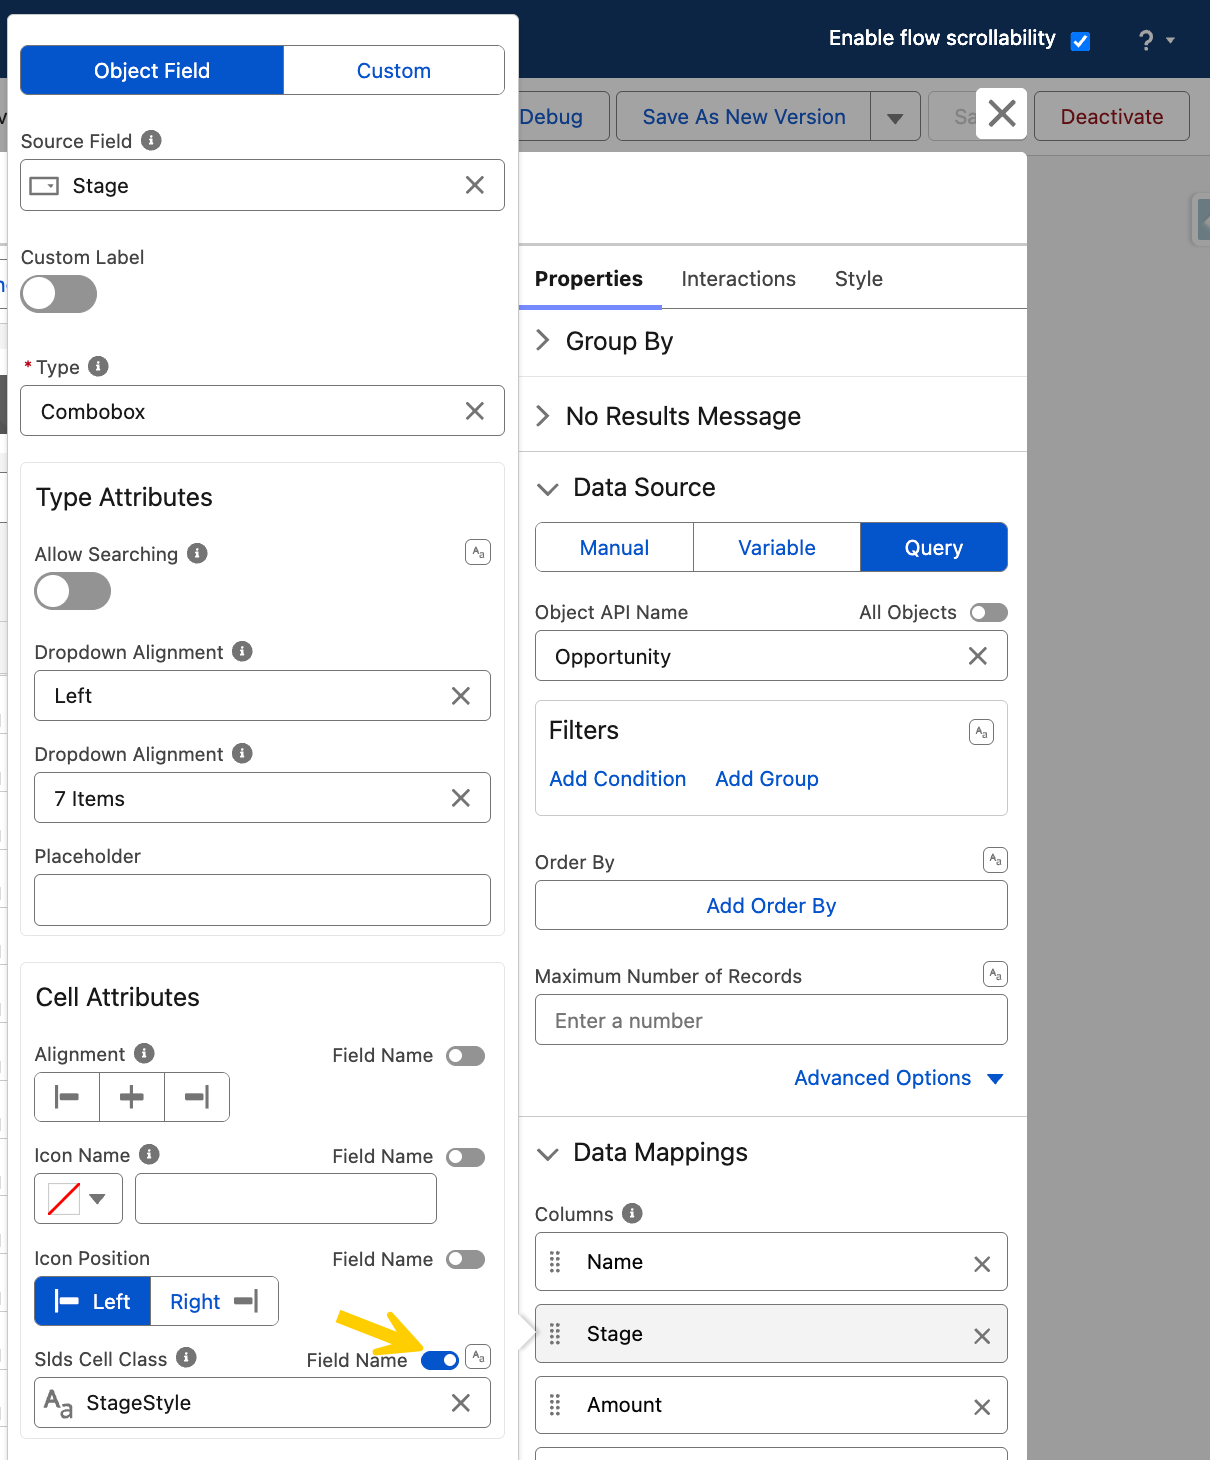
Task: Clear the Stage source field
Action: pyautogui.click(x=475, y=185)
